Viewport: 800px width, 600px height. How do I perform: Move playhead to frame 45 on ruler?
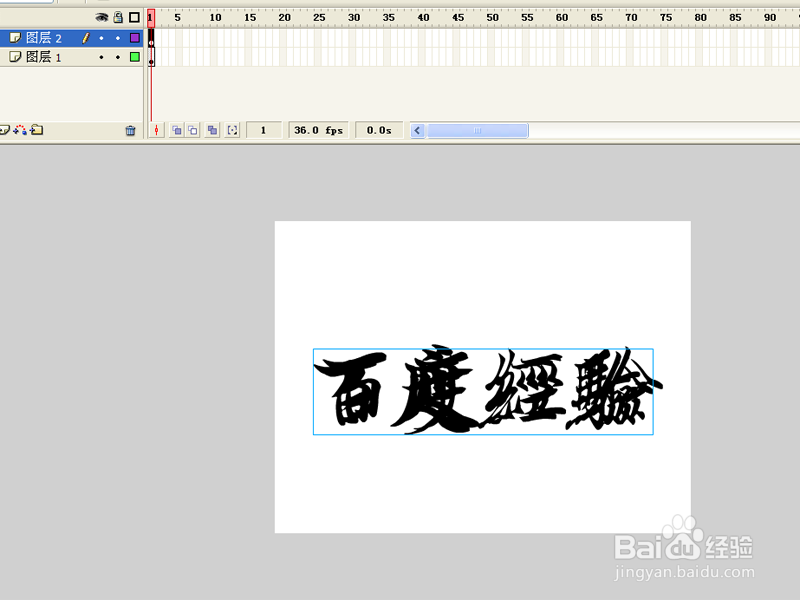click(458, 17)
